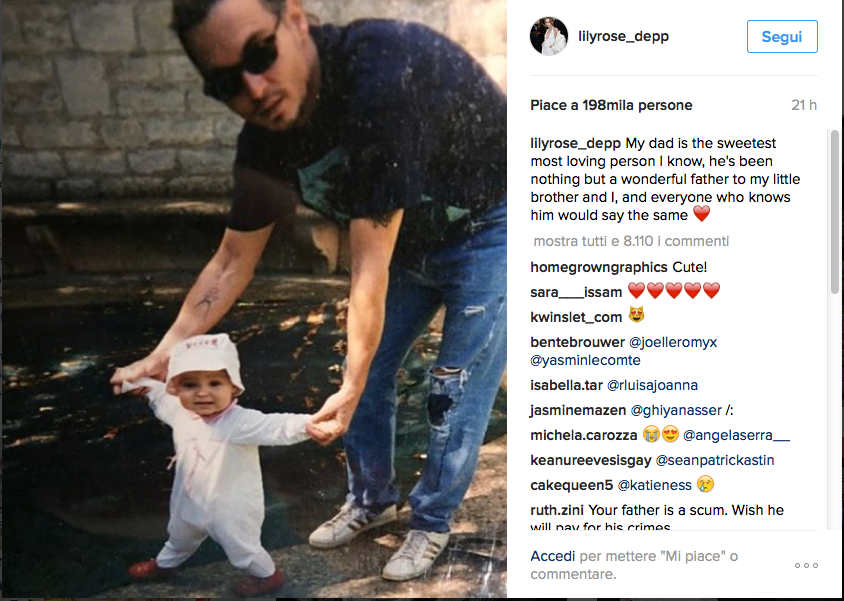Screen dimensions: 844x601
Task: Open homegrowngraphics commenter profile
Action: (599, 267)
